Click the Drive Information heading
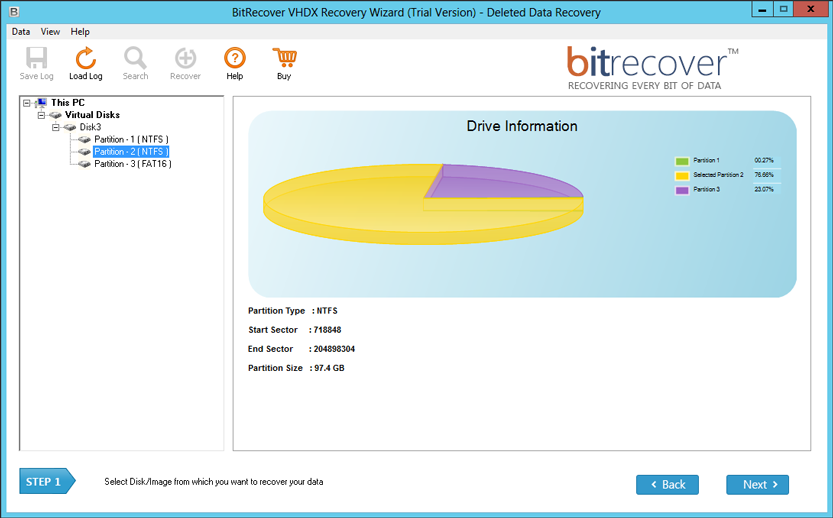The height and width of the screenshot is (518, 833). [522, 126]
